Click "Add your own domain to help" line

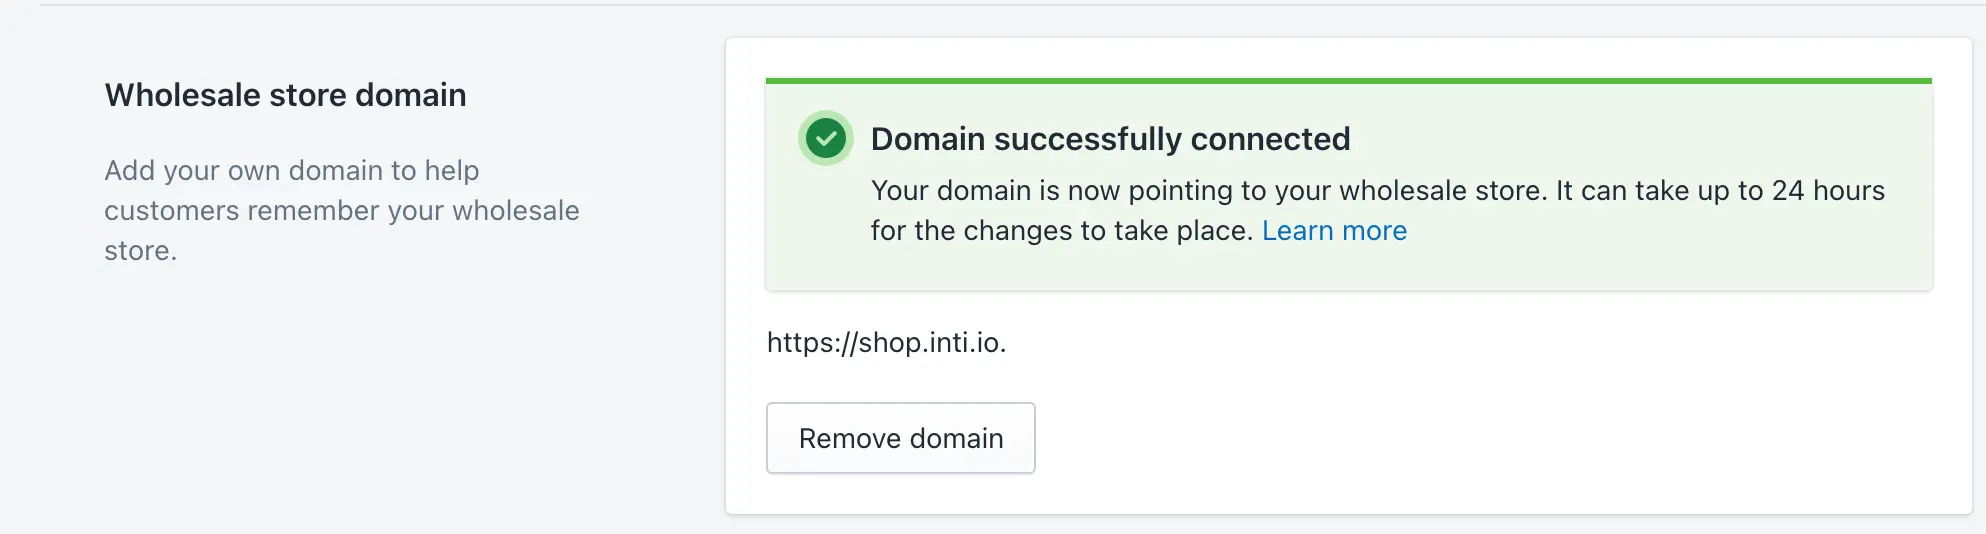point(292,171)
